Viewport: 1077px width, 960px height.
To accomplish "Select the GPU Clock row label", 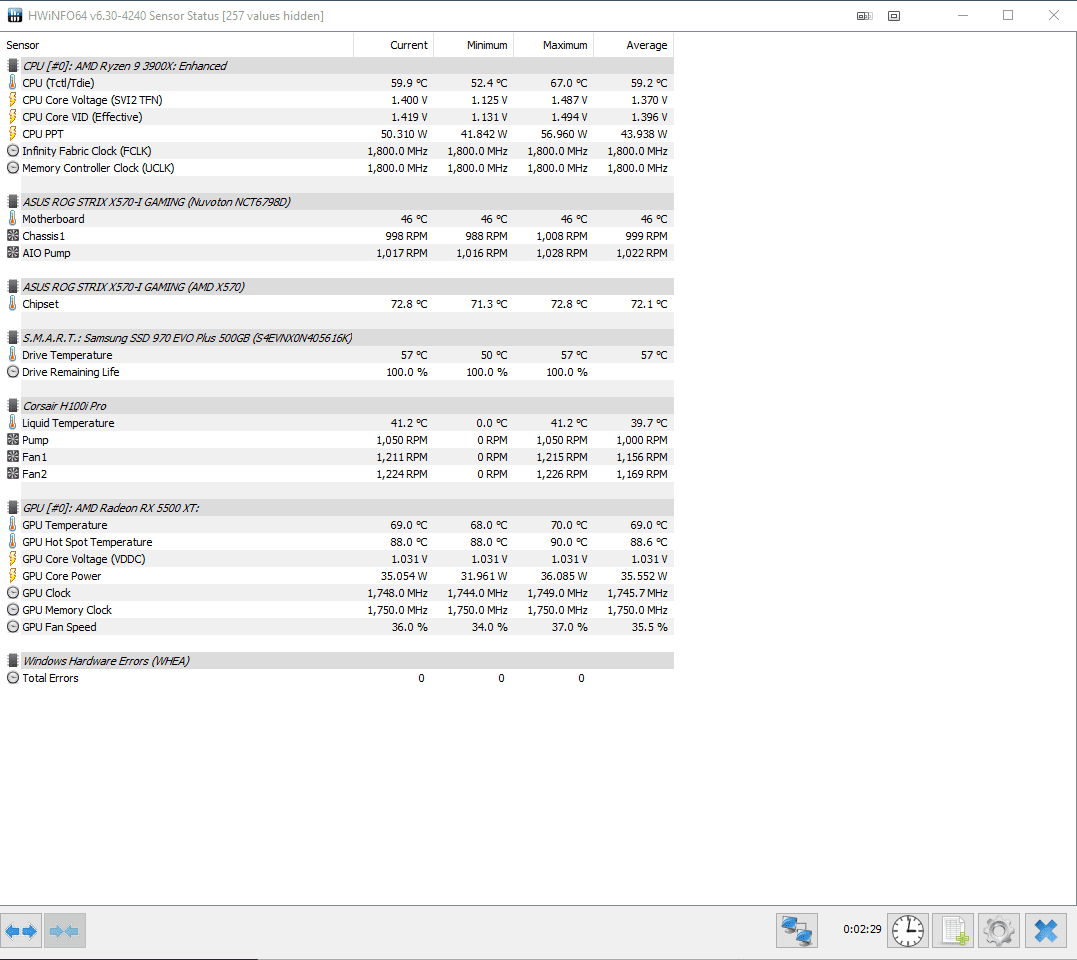I will coord(47,593).
